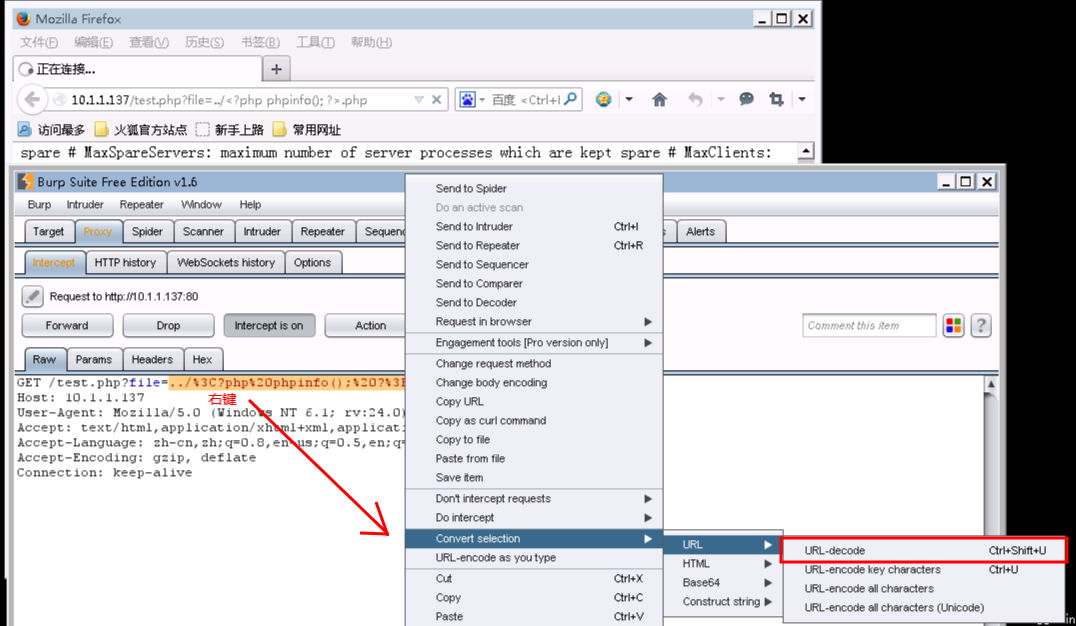This screenshot has height=626, width=1076.
Task: Click request pane scrollbar up arrow
Action: (x=991, y=384)
